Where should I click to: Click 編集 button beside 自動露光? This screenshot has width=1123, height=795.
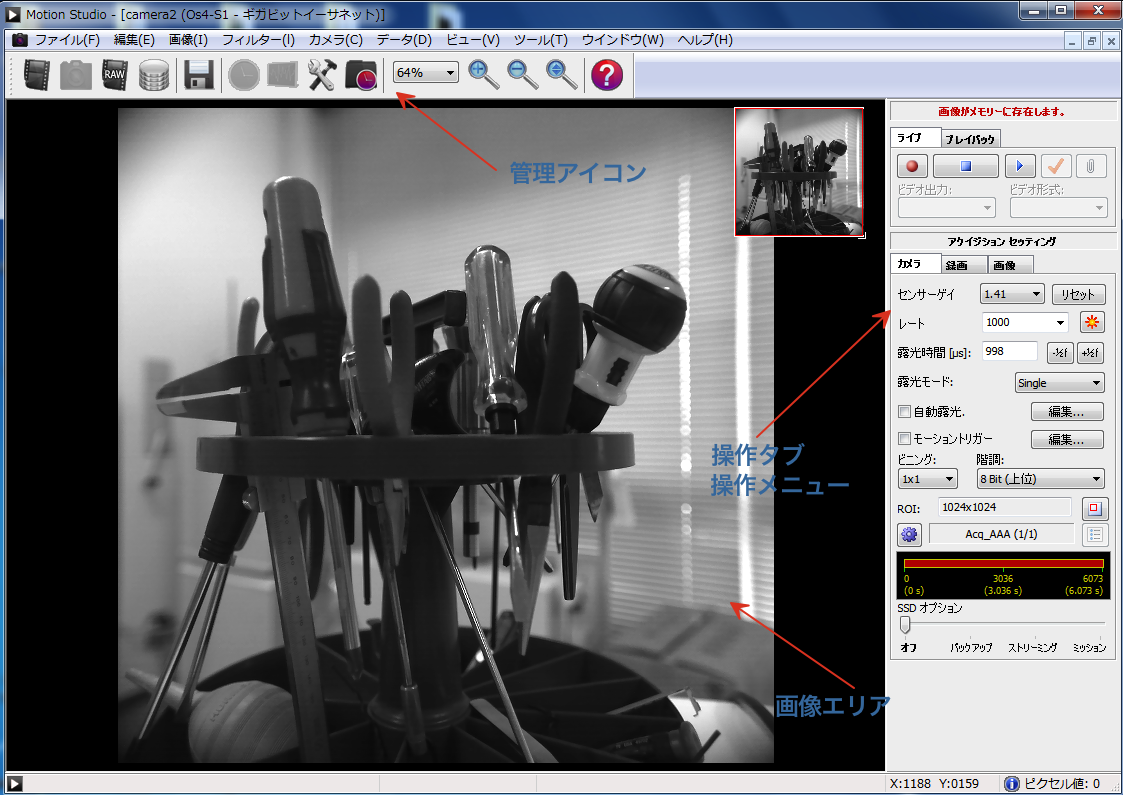point(1067,412)
